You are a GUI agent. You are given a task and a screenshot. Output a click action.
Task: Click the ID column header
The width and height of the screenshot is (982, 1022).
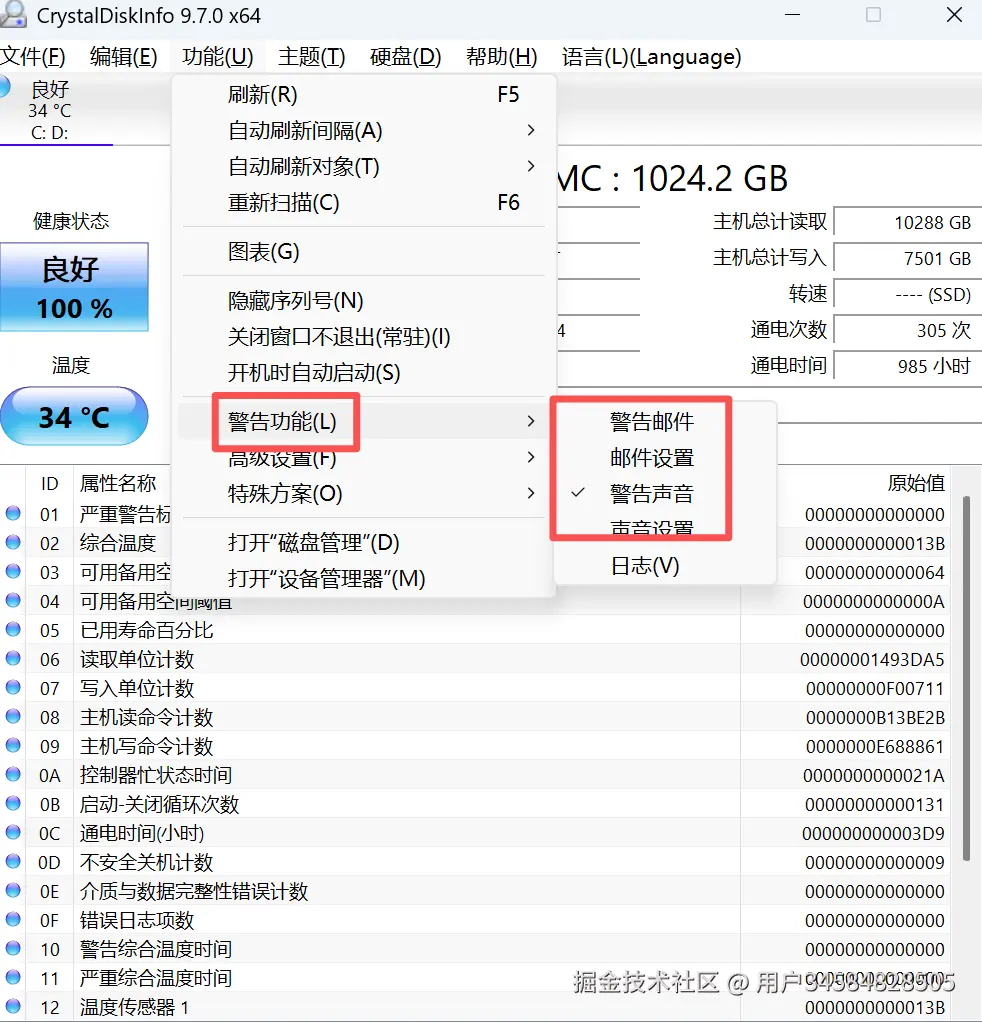[50, 484]
